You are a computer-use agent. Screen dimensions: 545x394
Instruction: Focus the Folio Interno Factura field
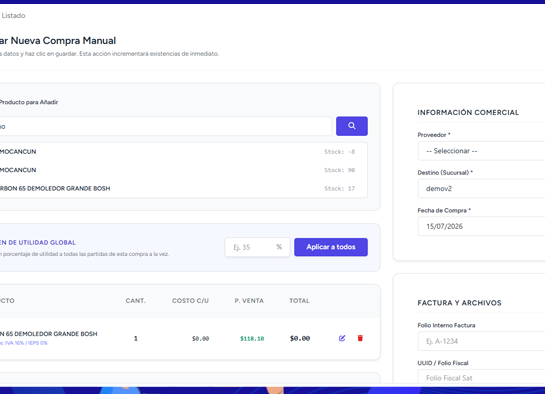(481, 341)
